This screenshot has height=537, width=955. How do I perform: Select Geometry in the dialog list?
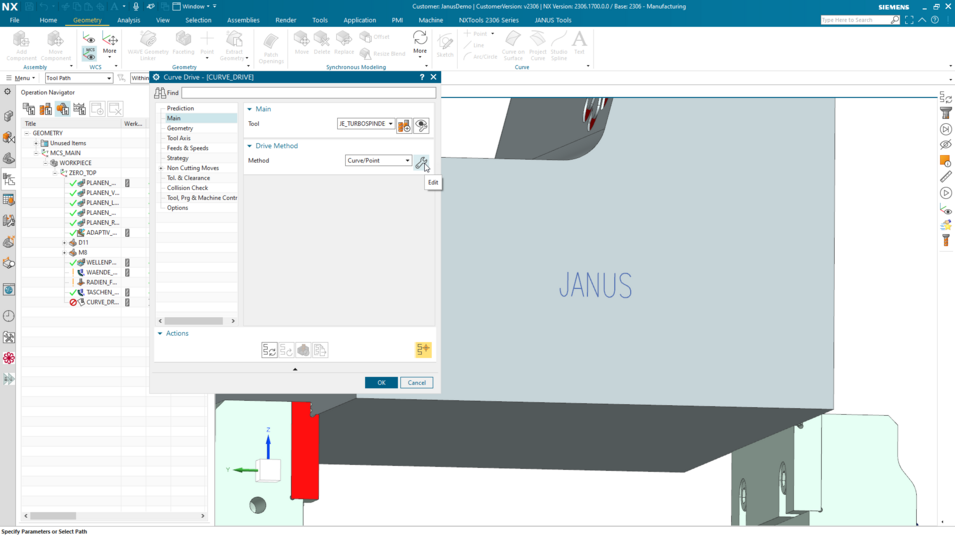tap(180, 128)
